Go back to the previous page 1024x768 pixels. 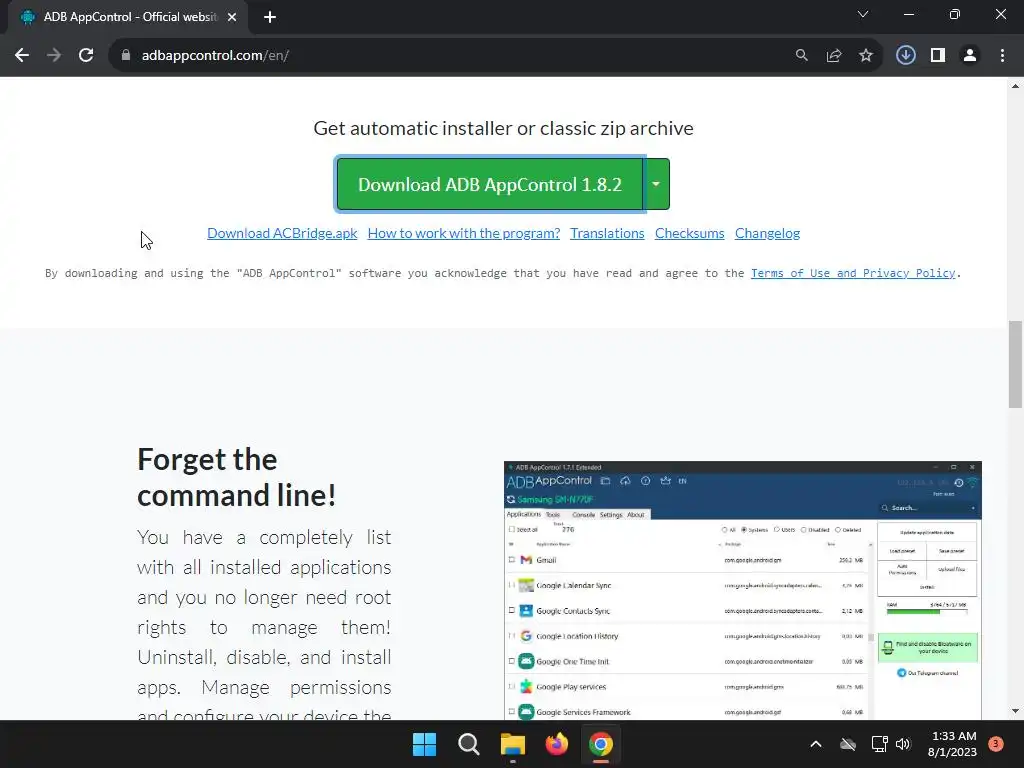22,56
